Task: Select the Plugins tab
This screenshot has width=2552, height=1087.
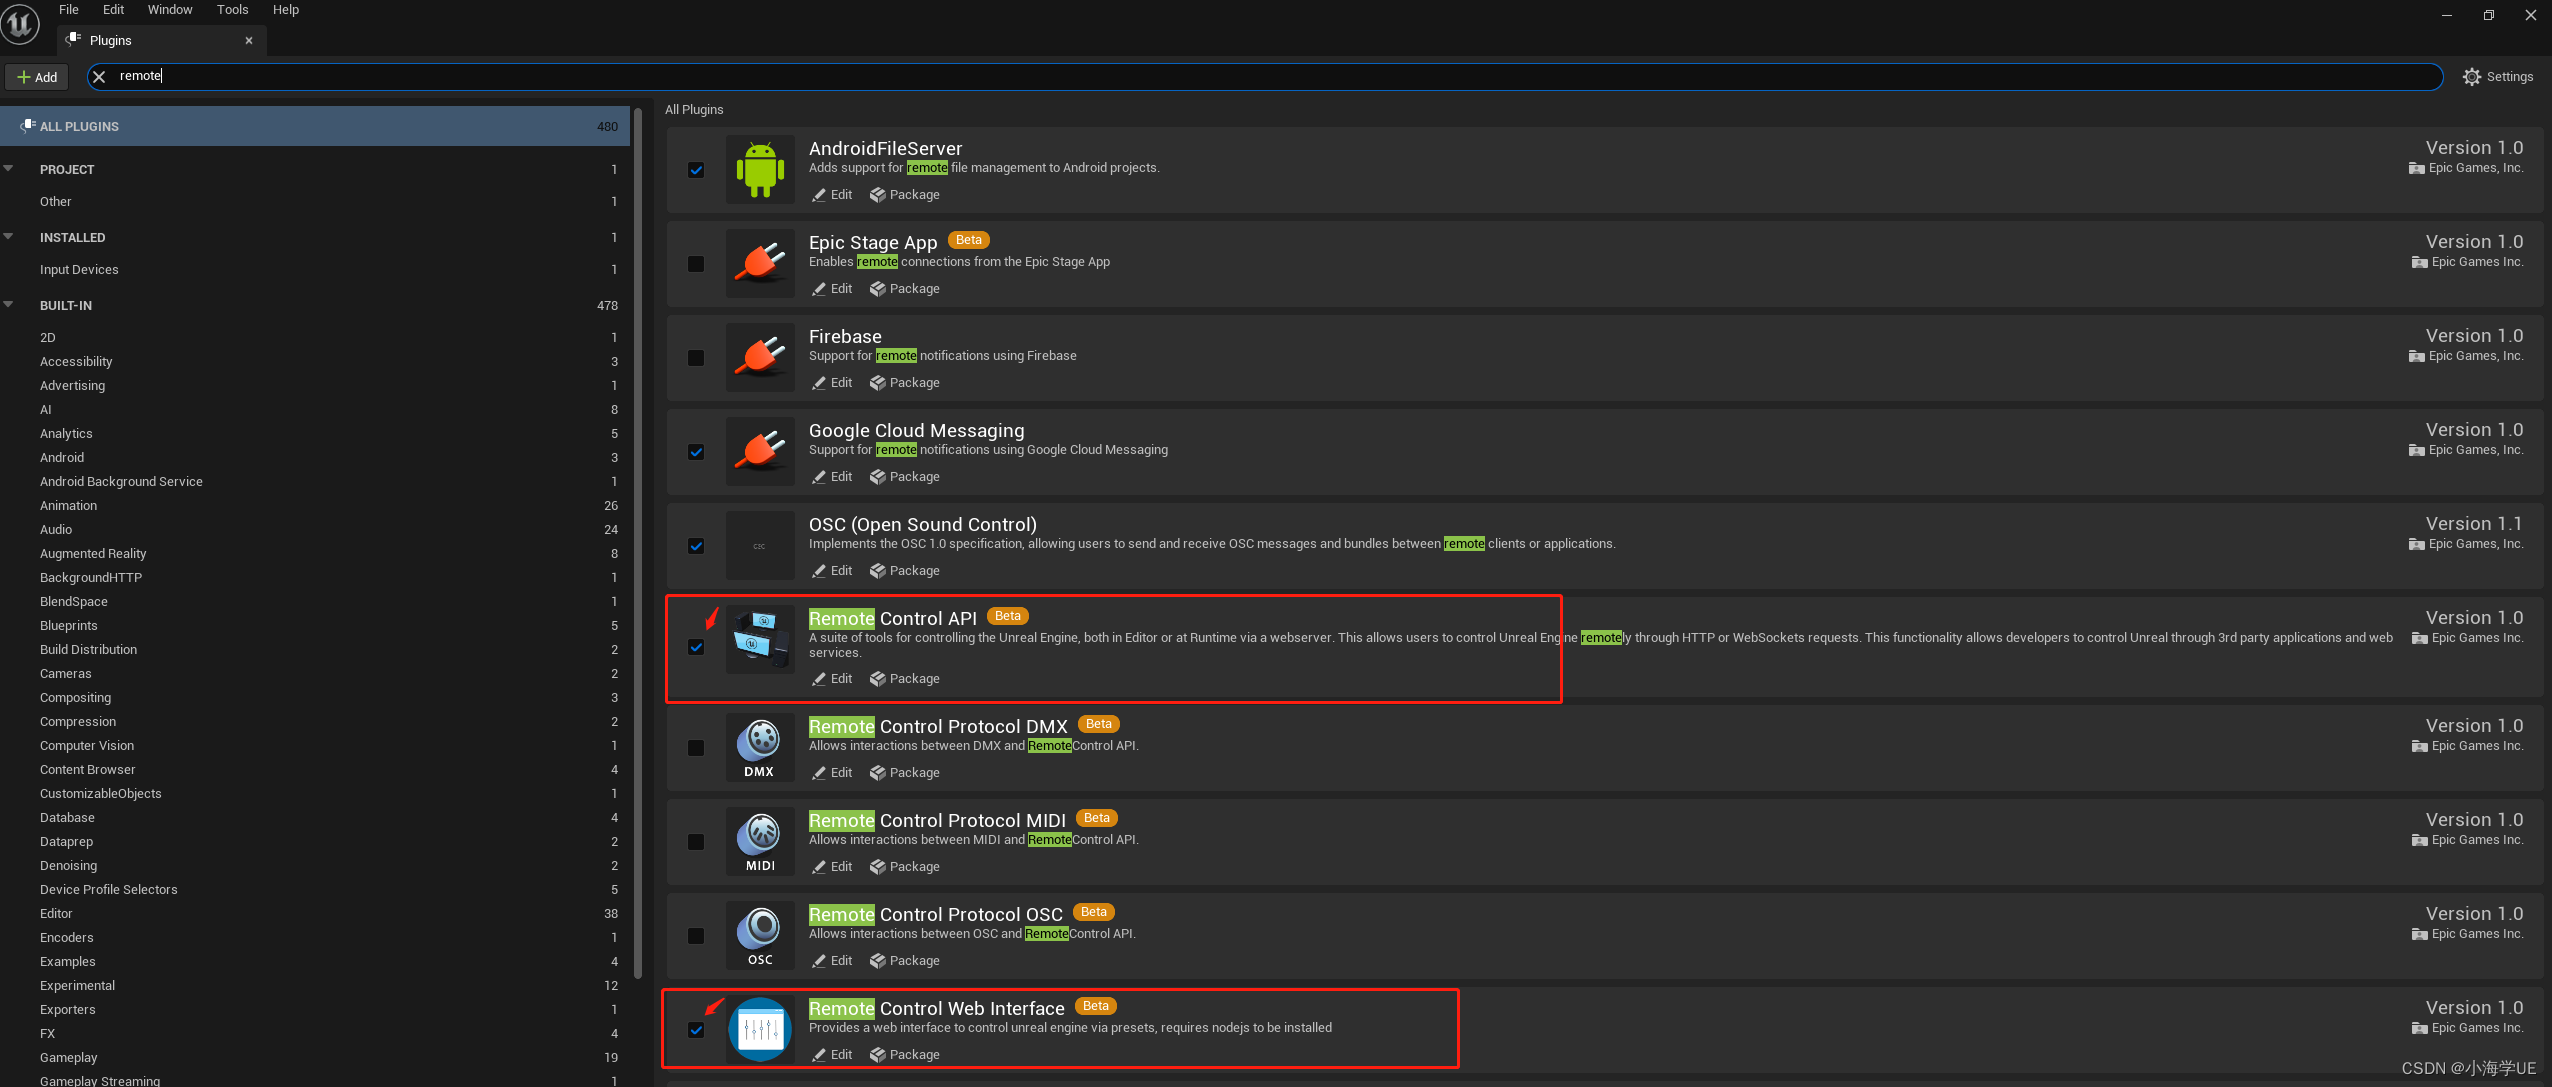Action: click(160, 40)
